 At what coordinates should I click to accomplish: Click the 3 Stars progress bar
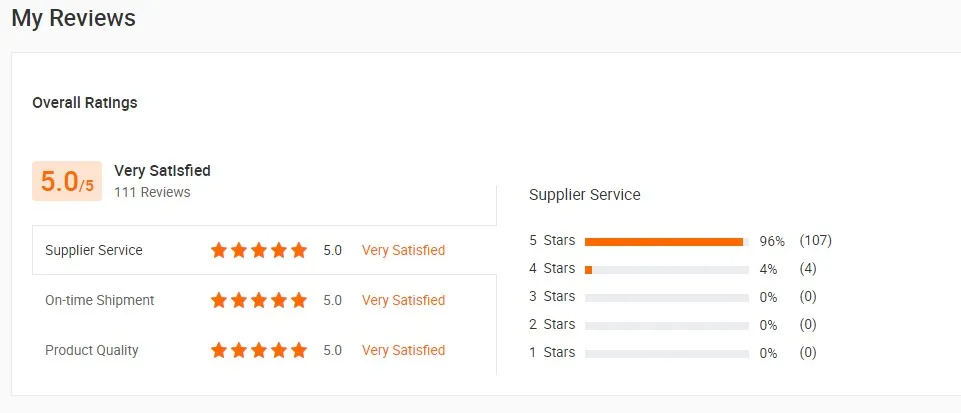[666, 297]
